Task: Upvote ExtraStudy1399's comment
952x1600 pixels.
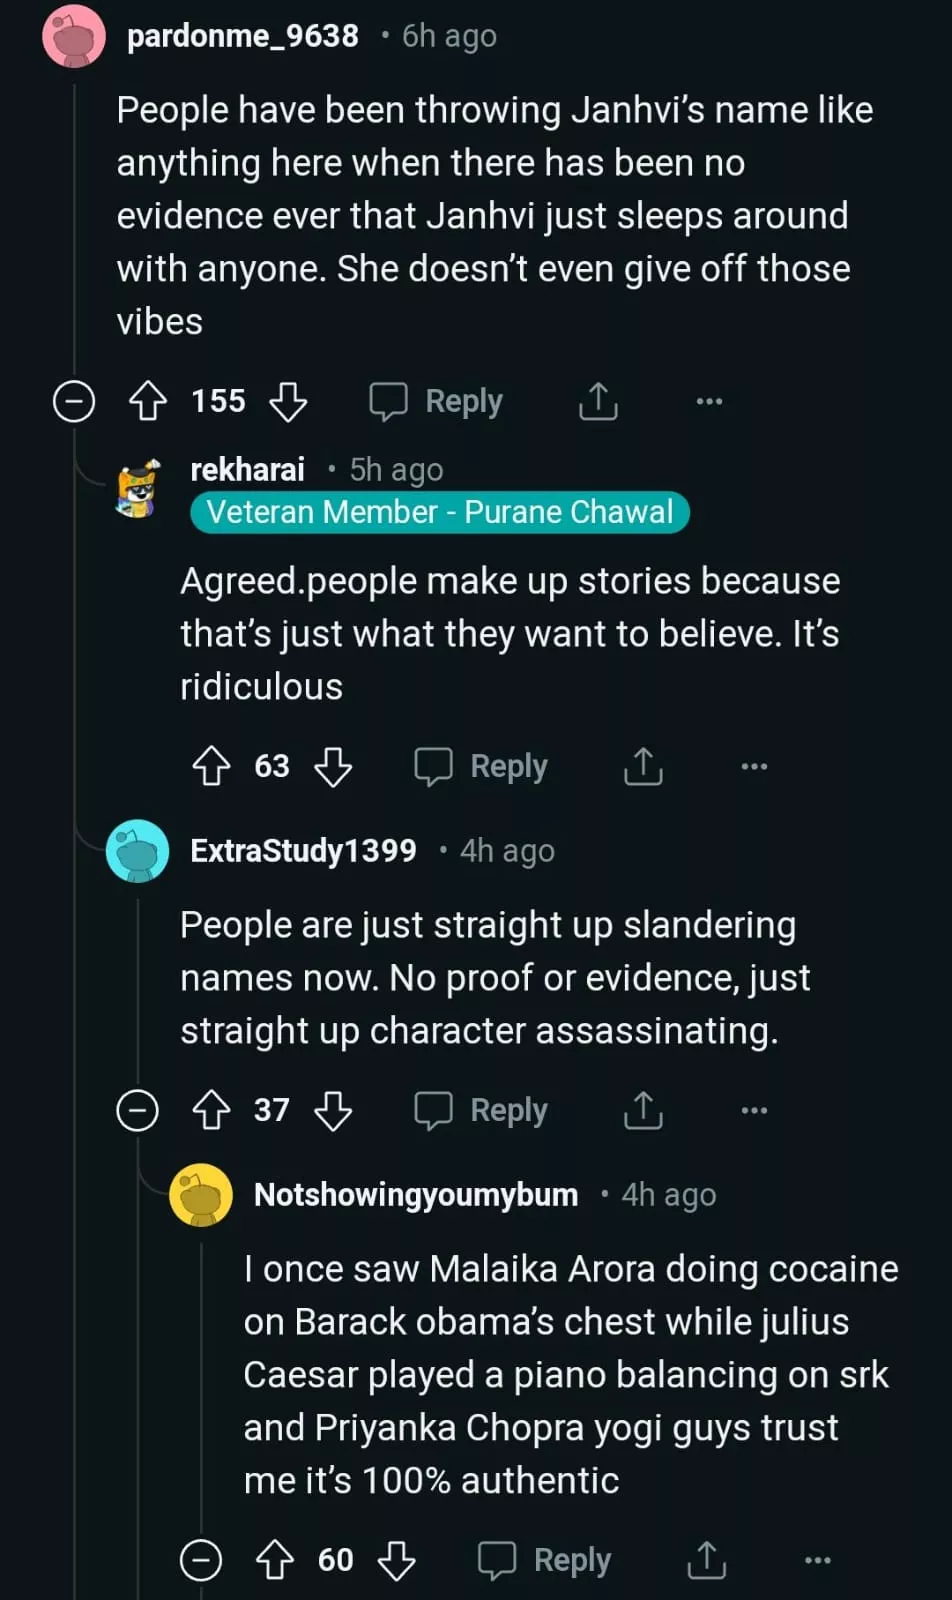Action: [211, 1110]
